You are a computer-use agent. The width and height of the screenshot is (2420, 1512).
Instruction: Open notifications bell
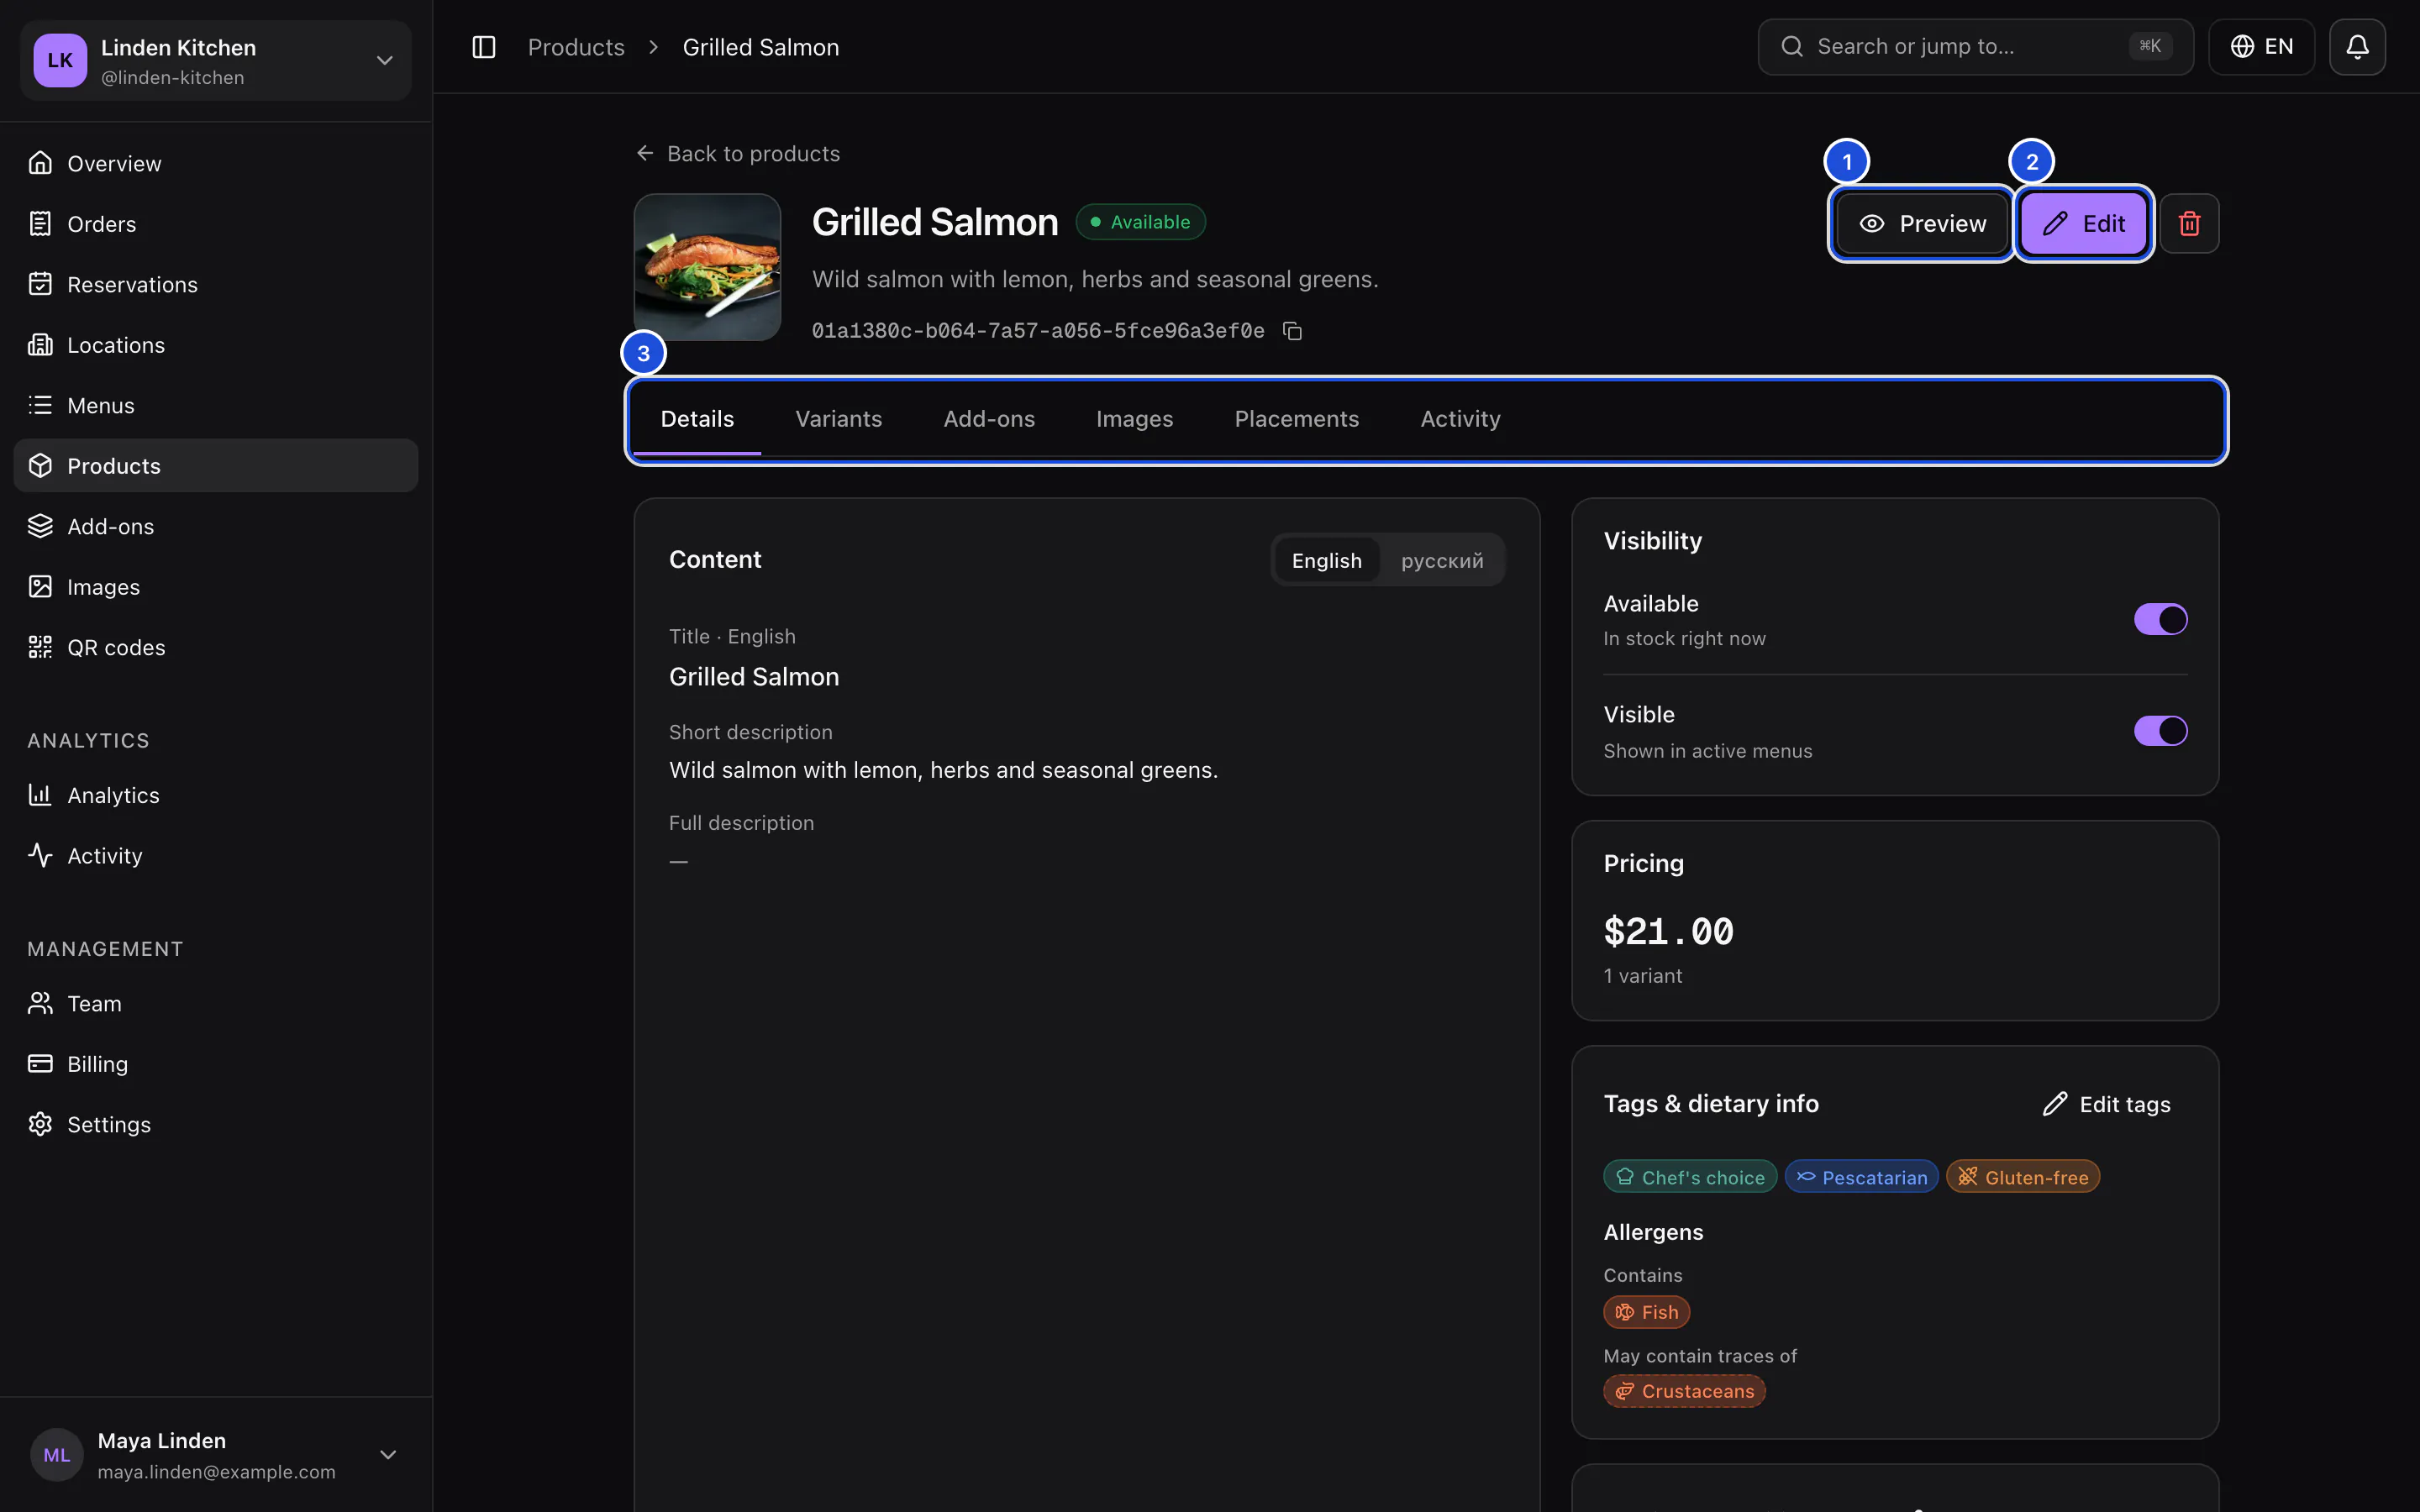click(x=2357, y=47)
